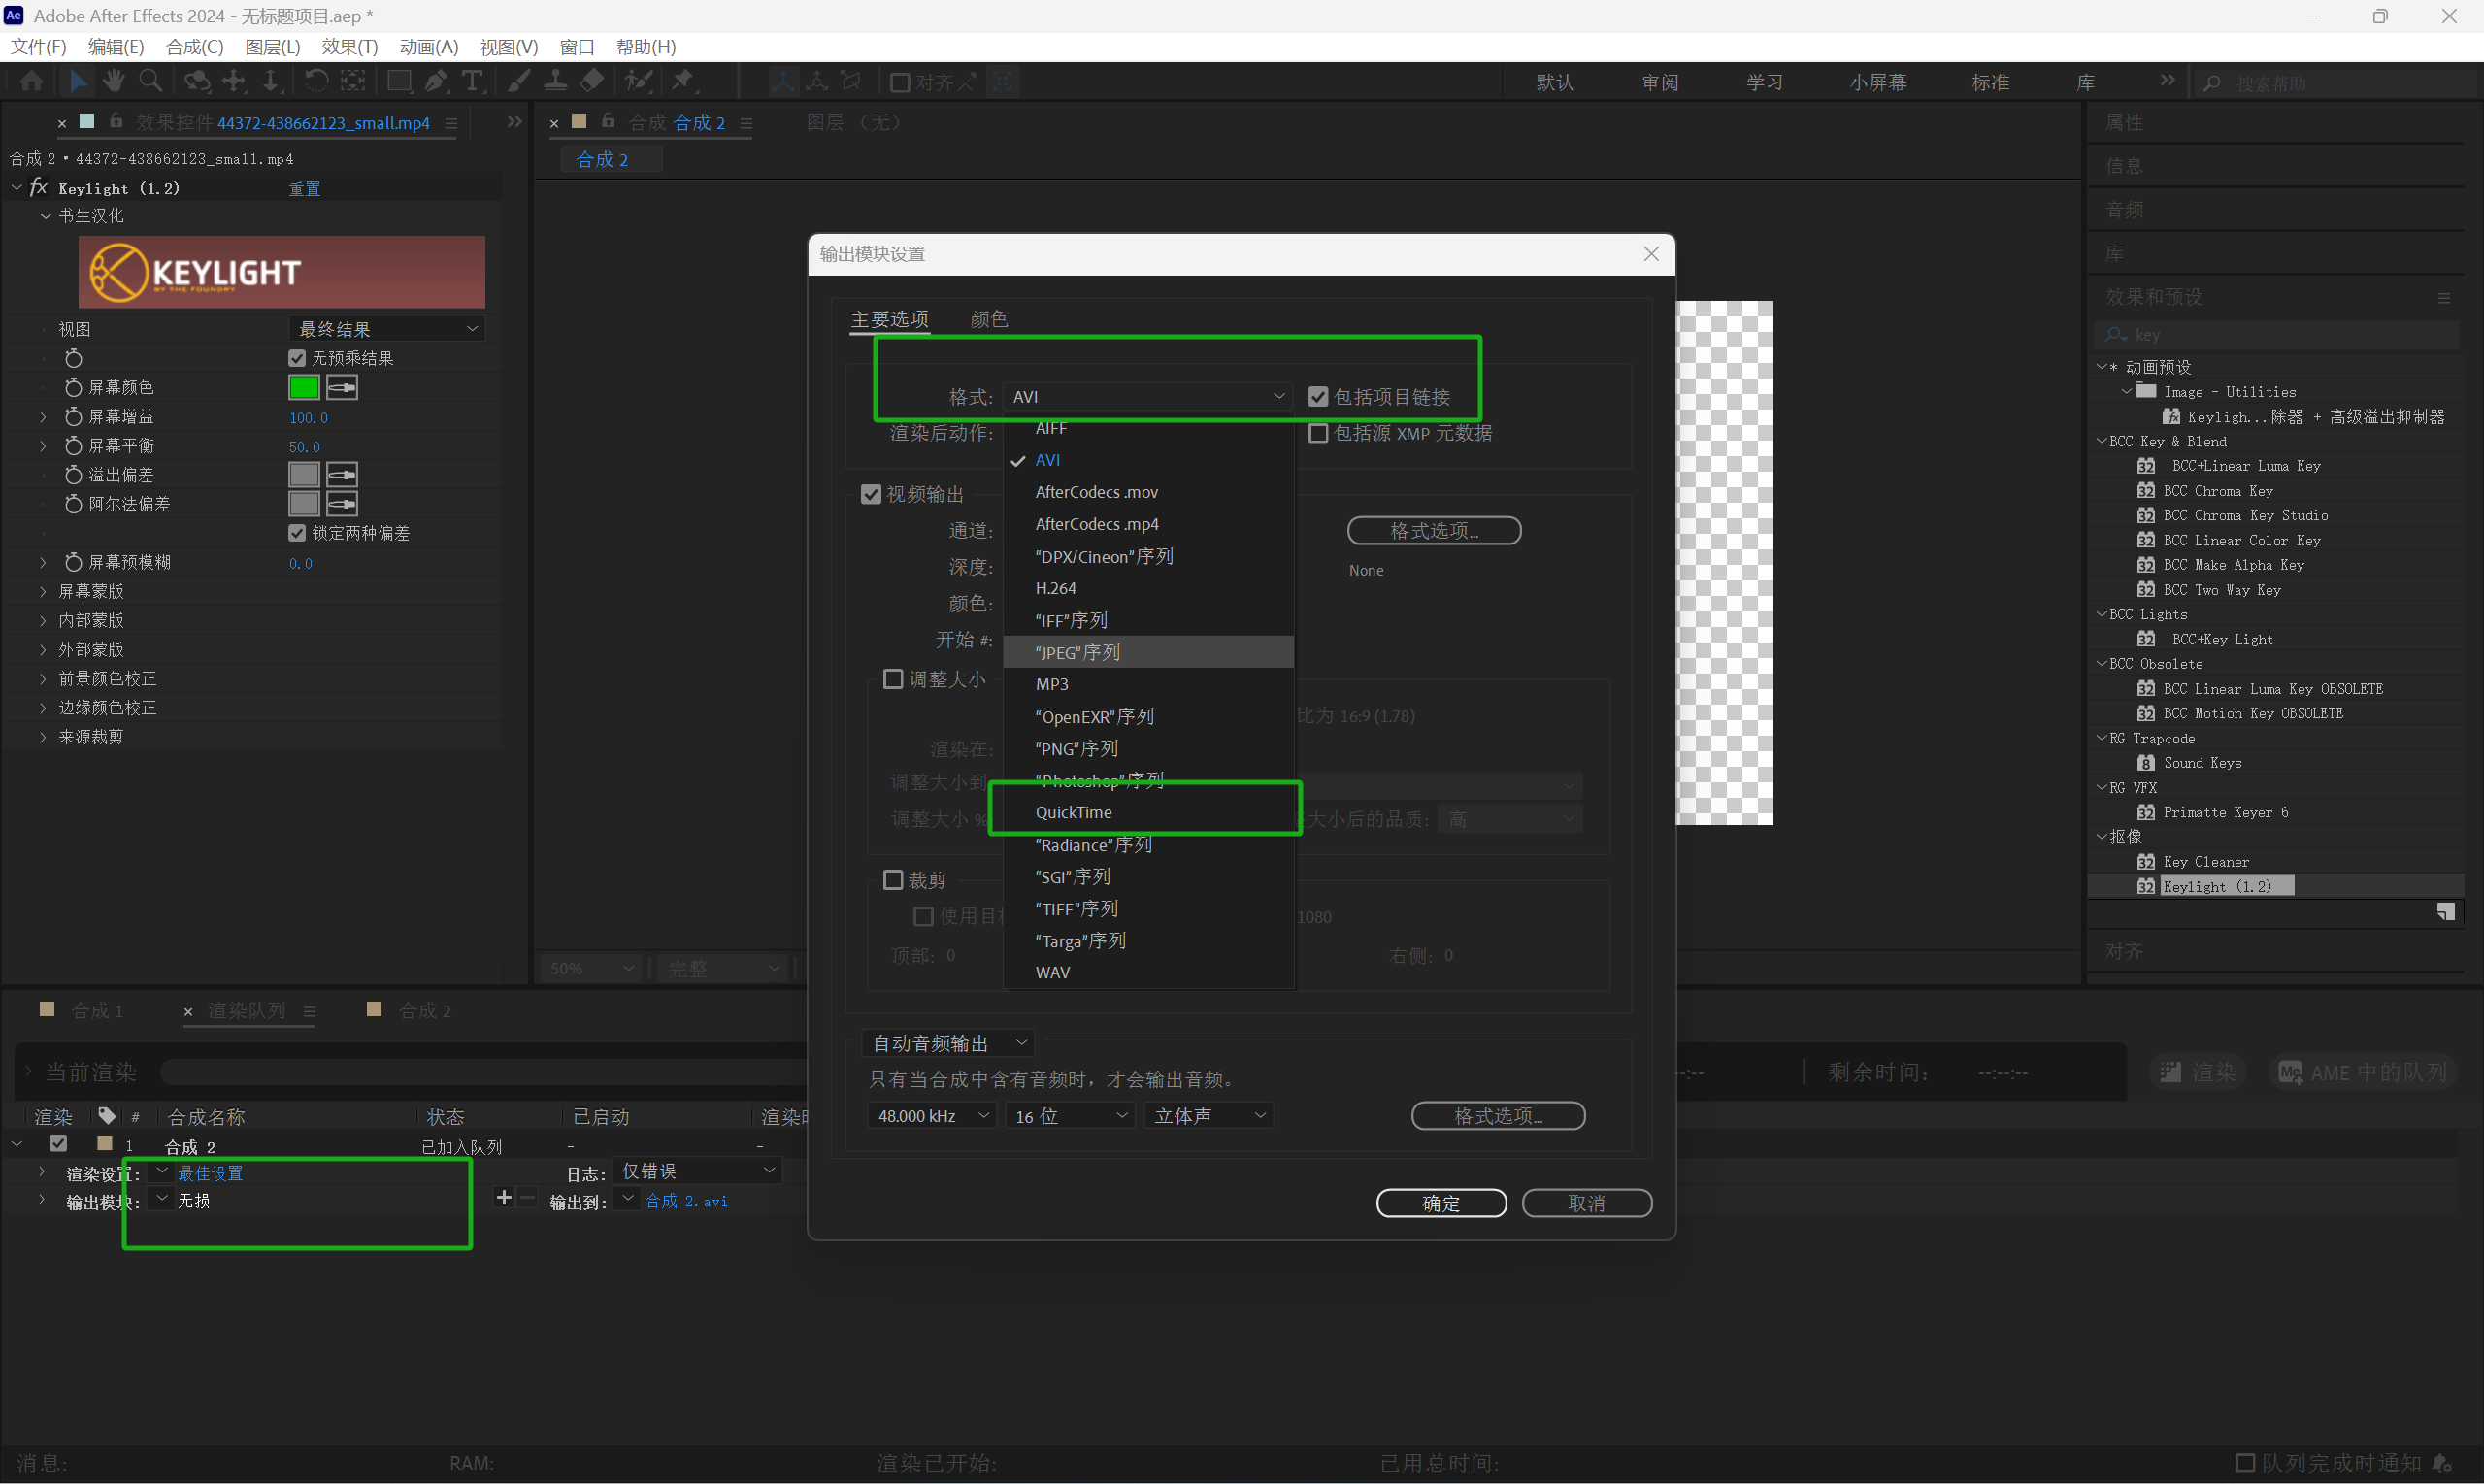Select the Clone Stamp tool
Screen dimensions: 2484x1484
point(556,81)
